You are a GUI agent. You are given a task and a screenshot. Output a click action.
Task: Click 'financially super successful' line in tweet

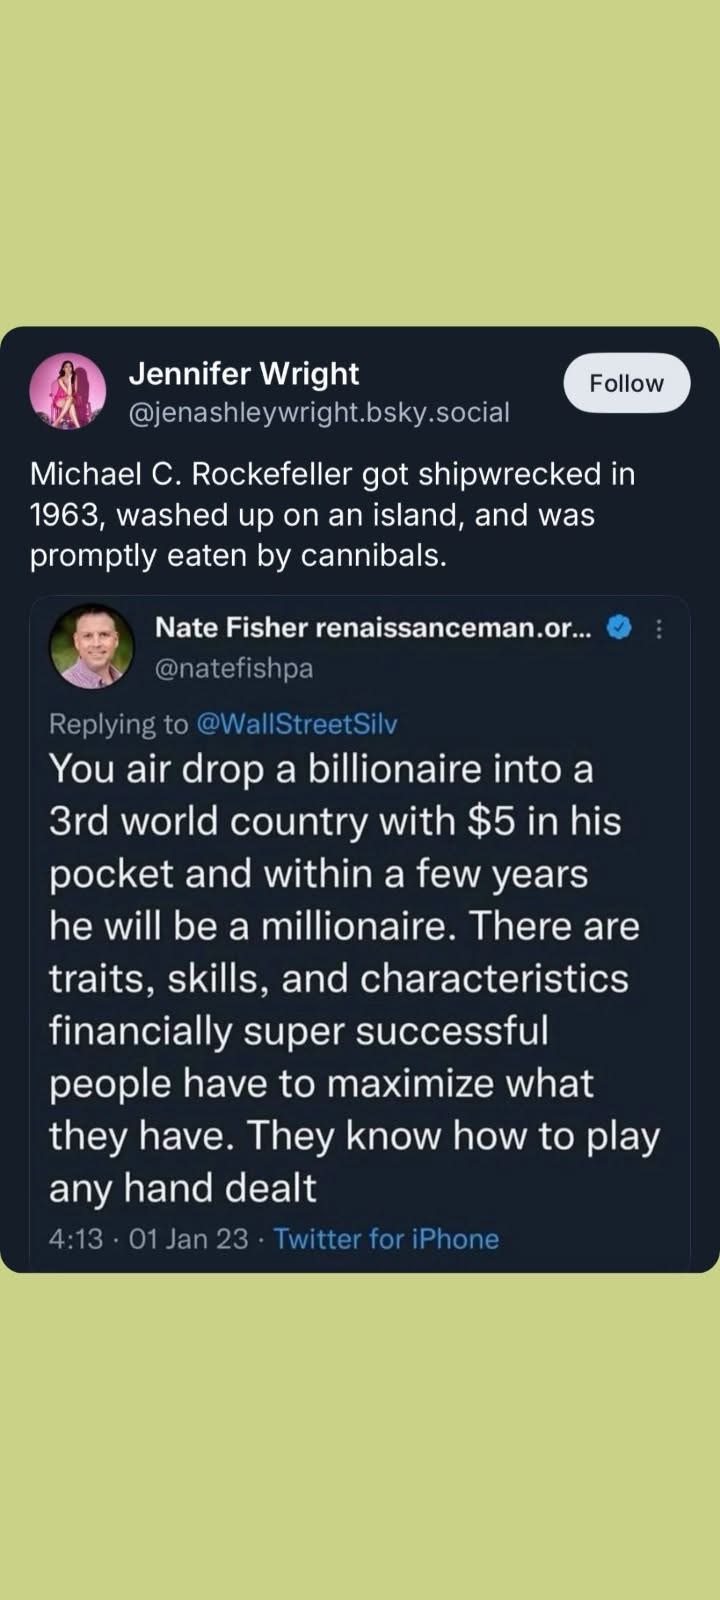pos(299,1031)
